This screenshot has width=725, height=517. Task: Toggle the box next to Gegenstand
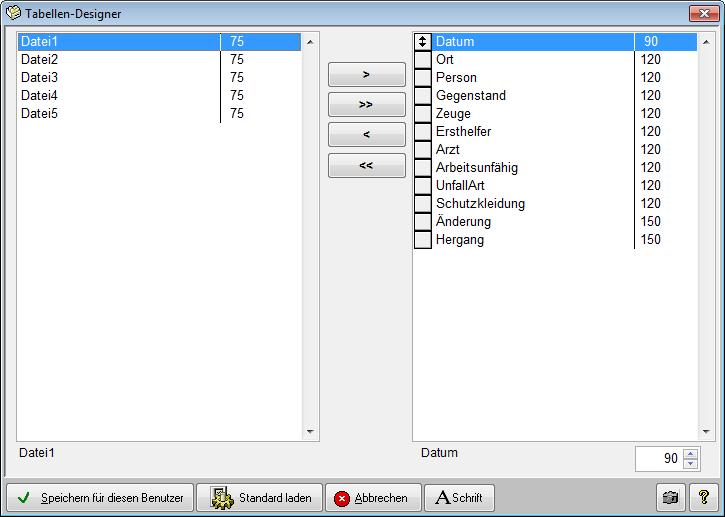423,96
